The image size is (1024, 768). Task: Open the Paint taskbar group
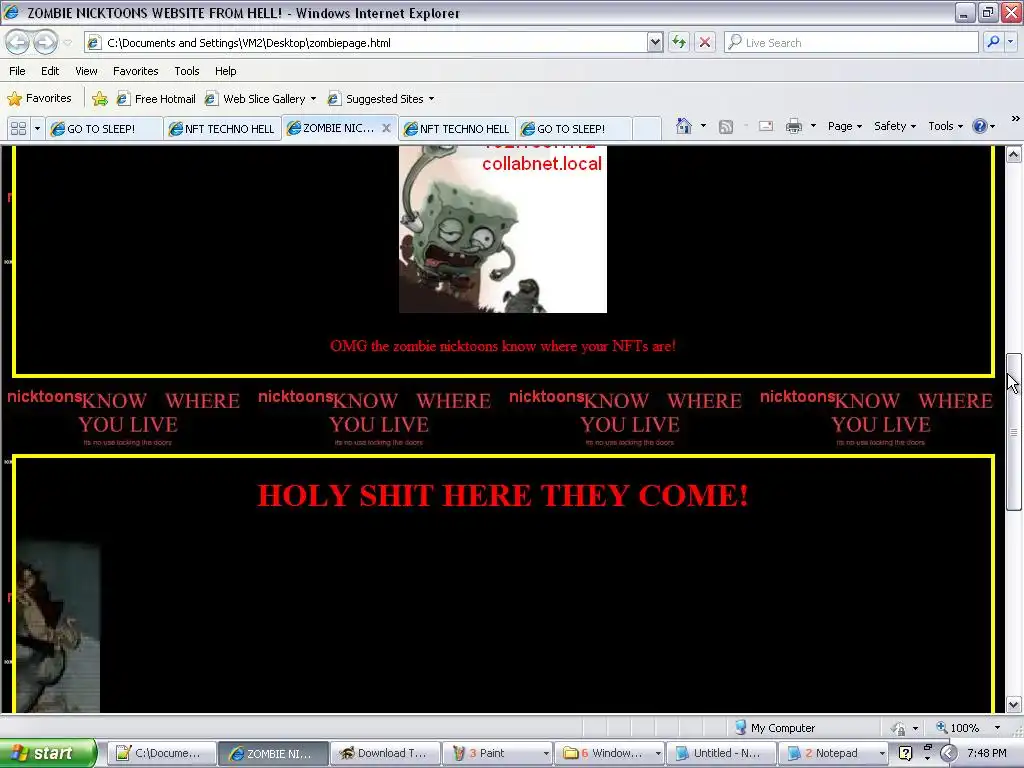click(497, 753)
